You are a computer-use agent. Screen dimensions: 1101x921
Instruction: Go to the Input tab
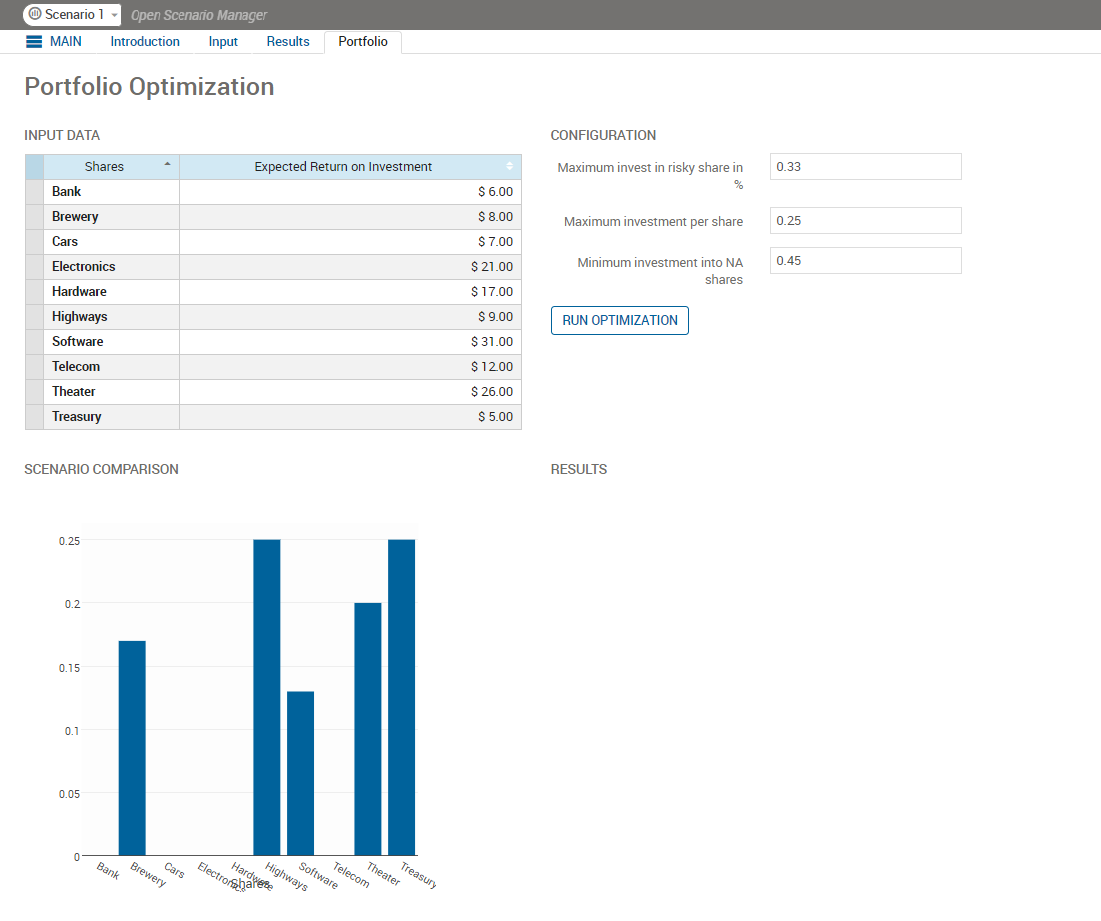(x=223, y=42)
